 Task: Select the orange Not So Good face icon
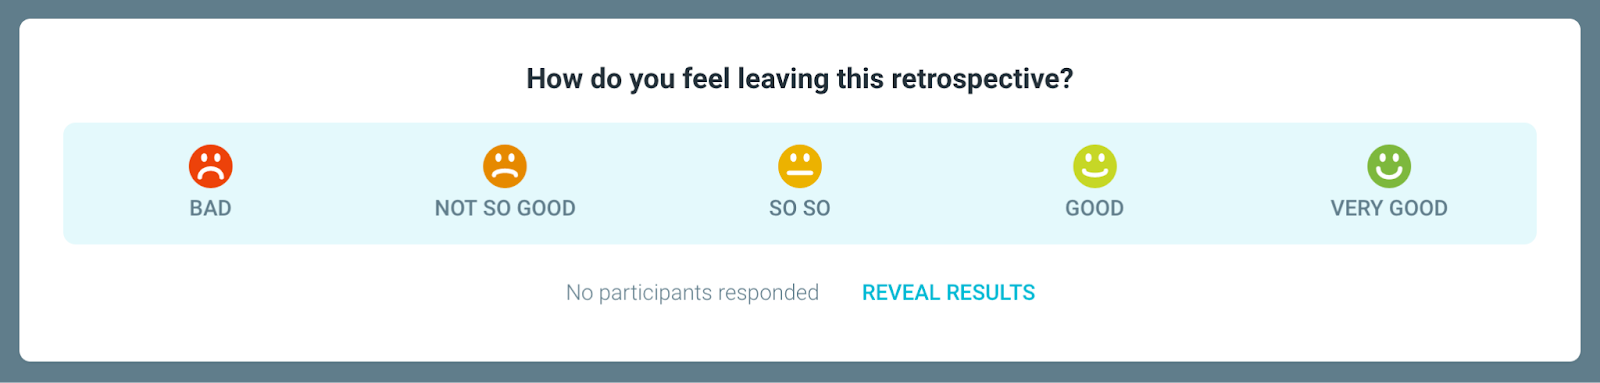[x=505, y=166]
